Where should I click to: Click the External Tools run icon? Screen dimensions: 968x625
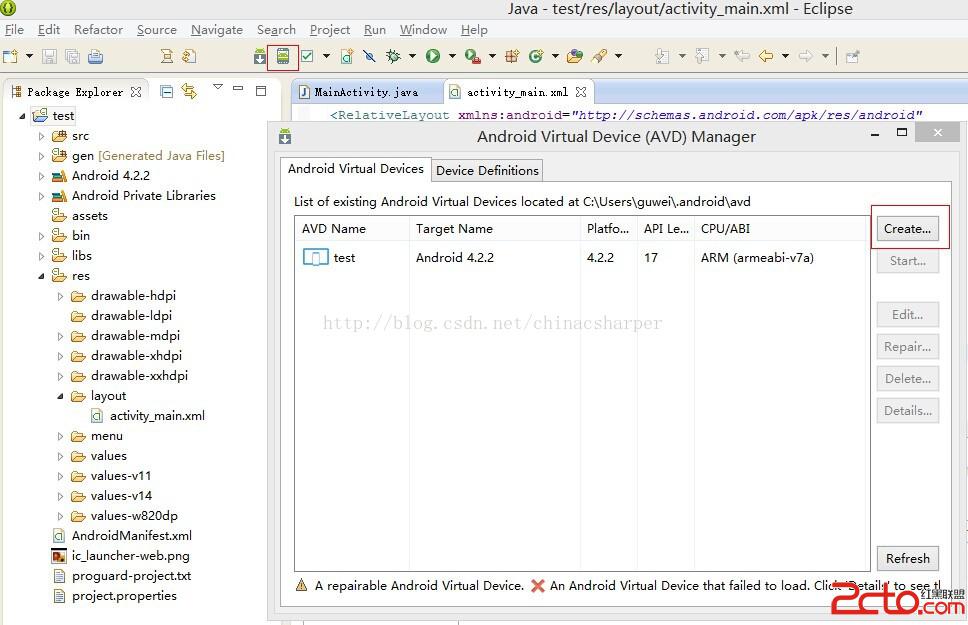click(x=473, y=56)
